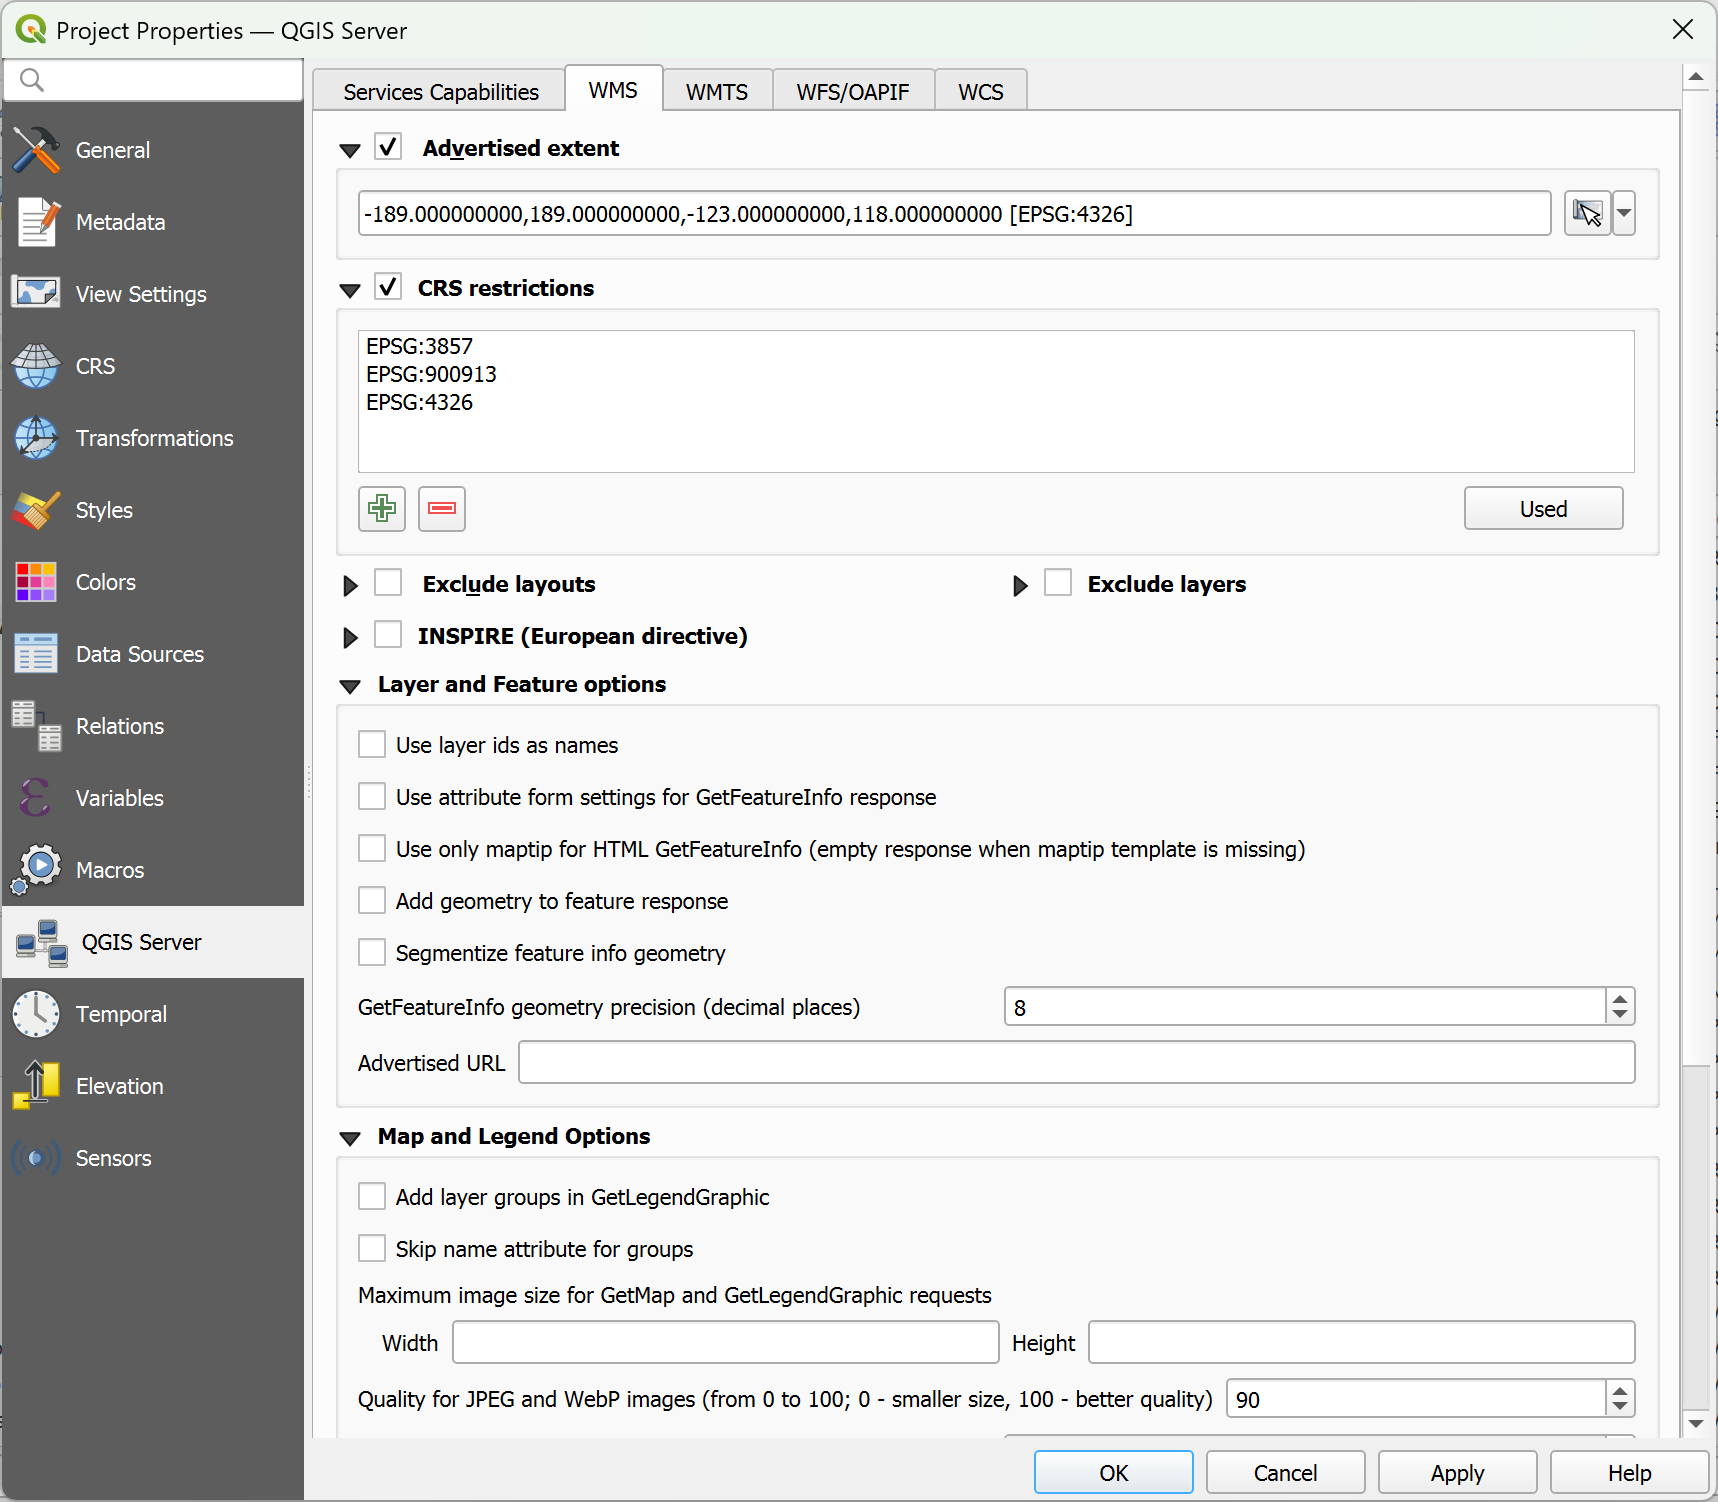Collapse Layer and Feature options section

350,687
